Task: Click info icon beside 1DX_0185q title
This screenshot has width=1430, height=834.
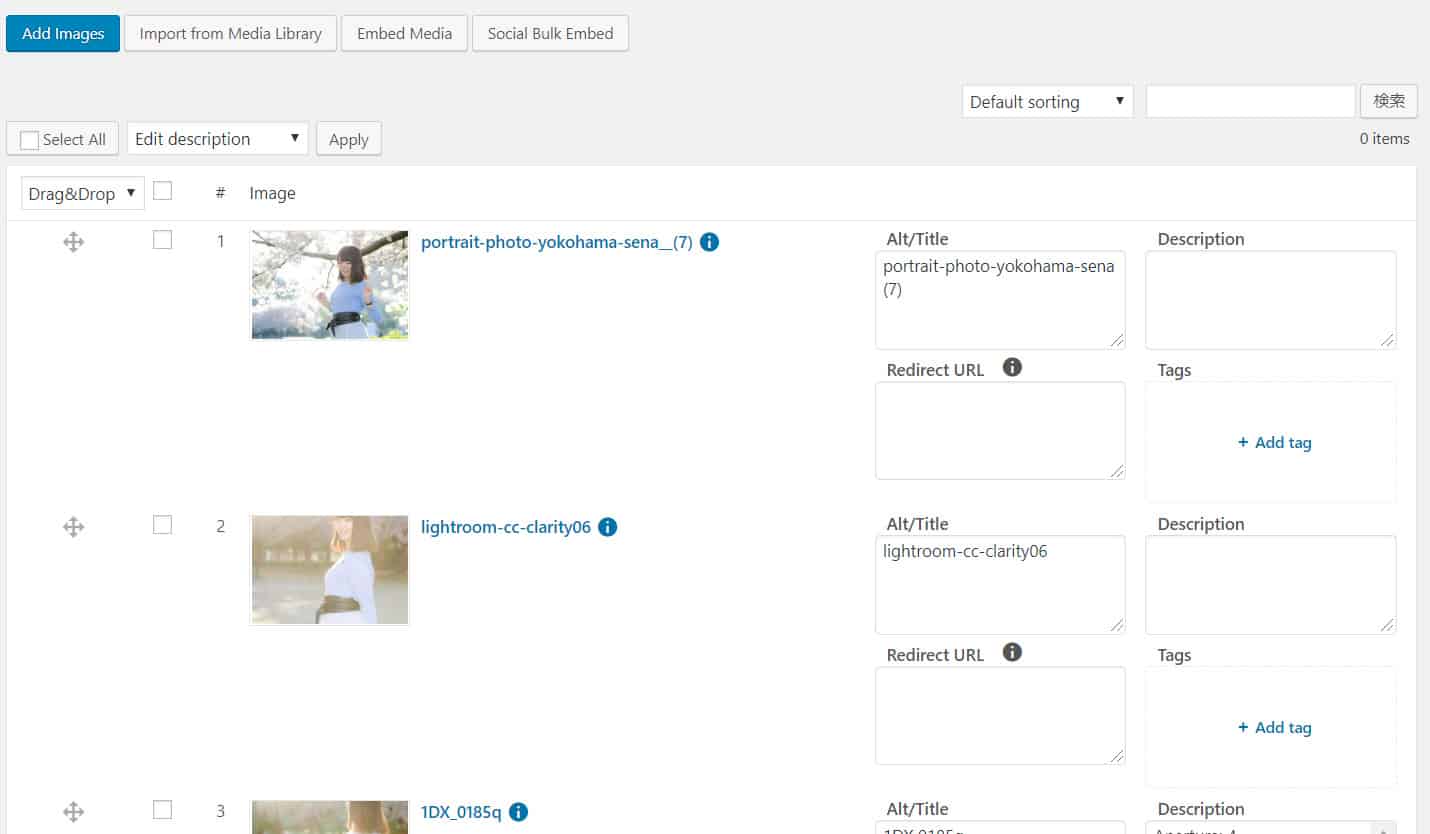Action: [518, 812]
